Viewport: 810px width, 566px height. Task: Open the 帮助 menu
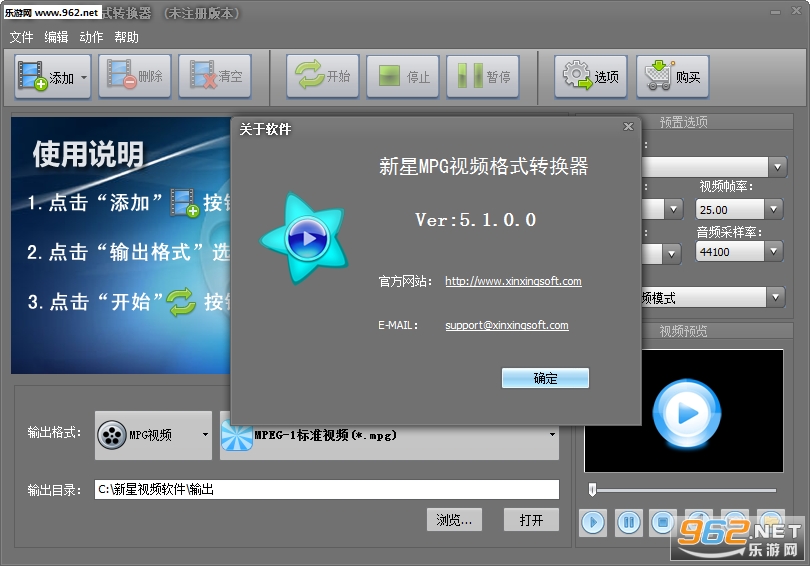coord(127,37)
